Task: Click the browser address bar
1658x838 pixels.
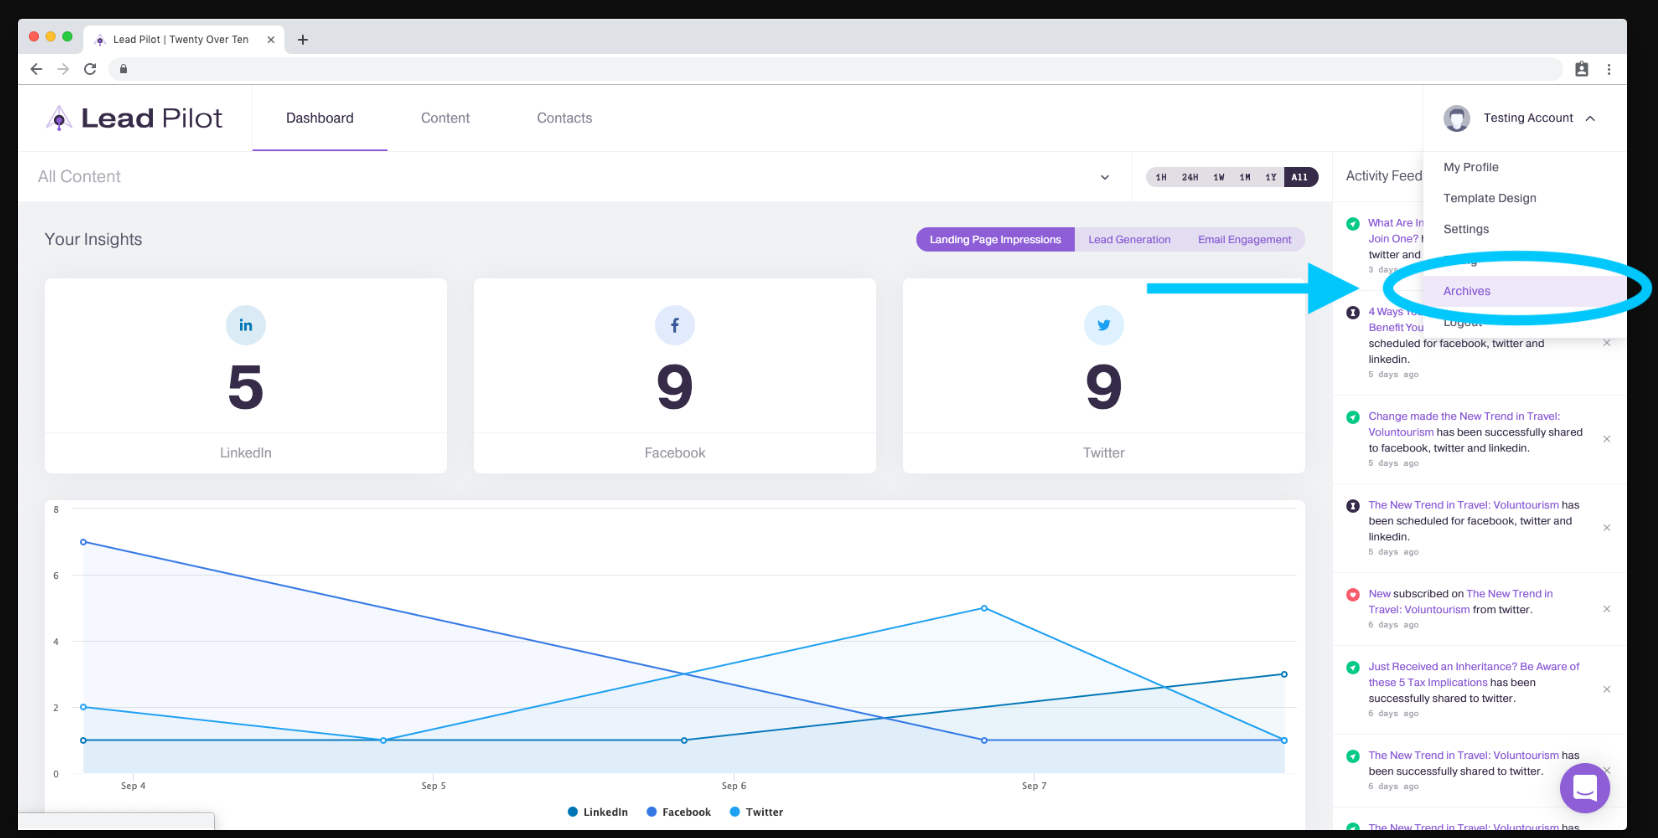Action: coord(835,69)
